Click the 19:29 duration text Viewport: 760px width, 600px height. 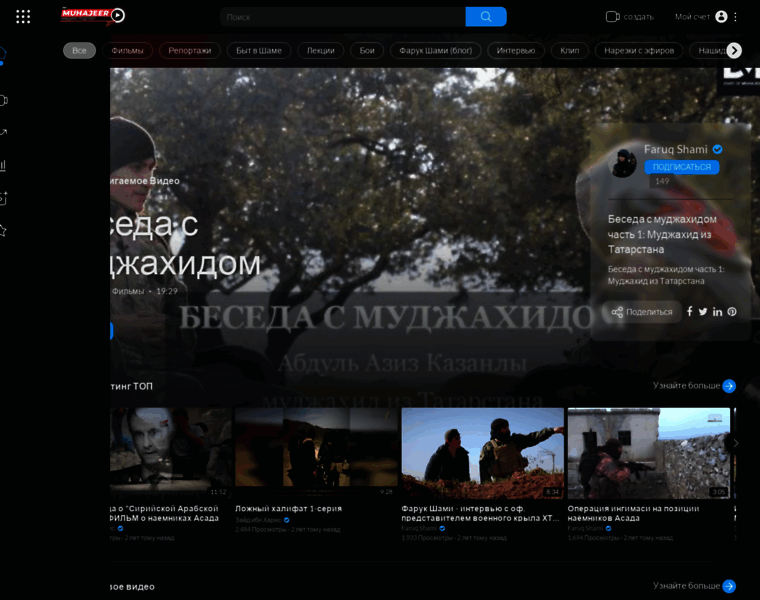coord(167,291)
